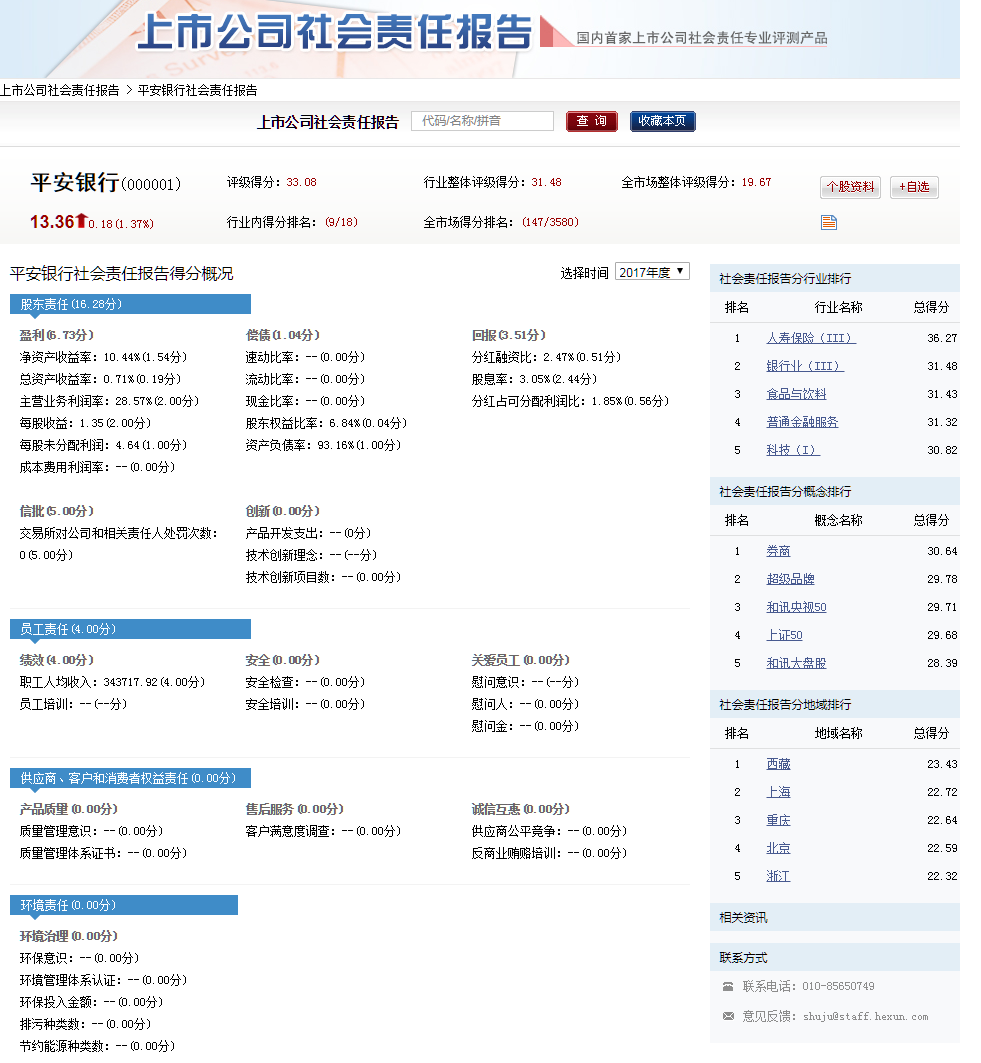Click the 上市公司社会责任报告 banner title

click(334, 32)
